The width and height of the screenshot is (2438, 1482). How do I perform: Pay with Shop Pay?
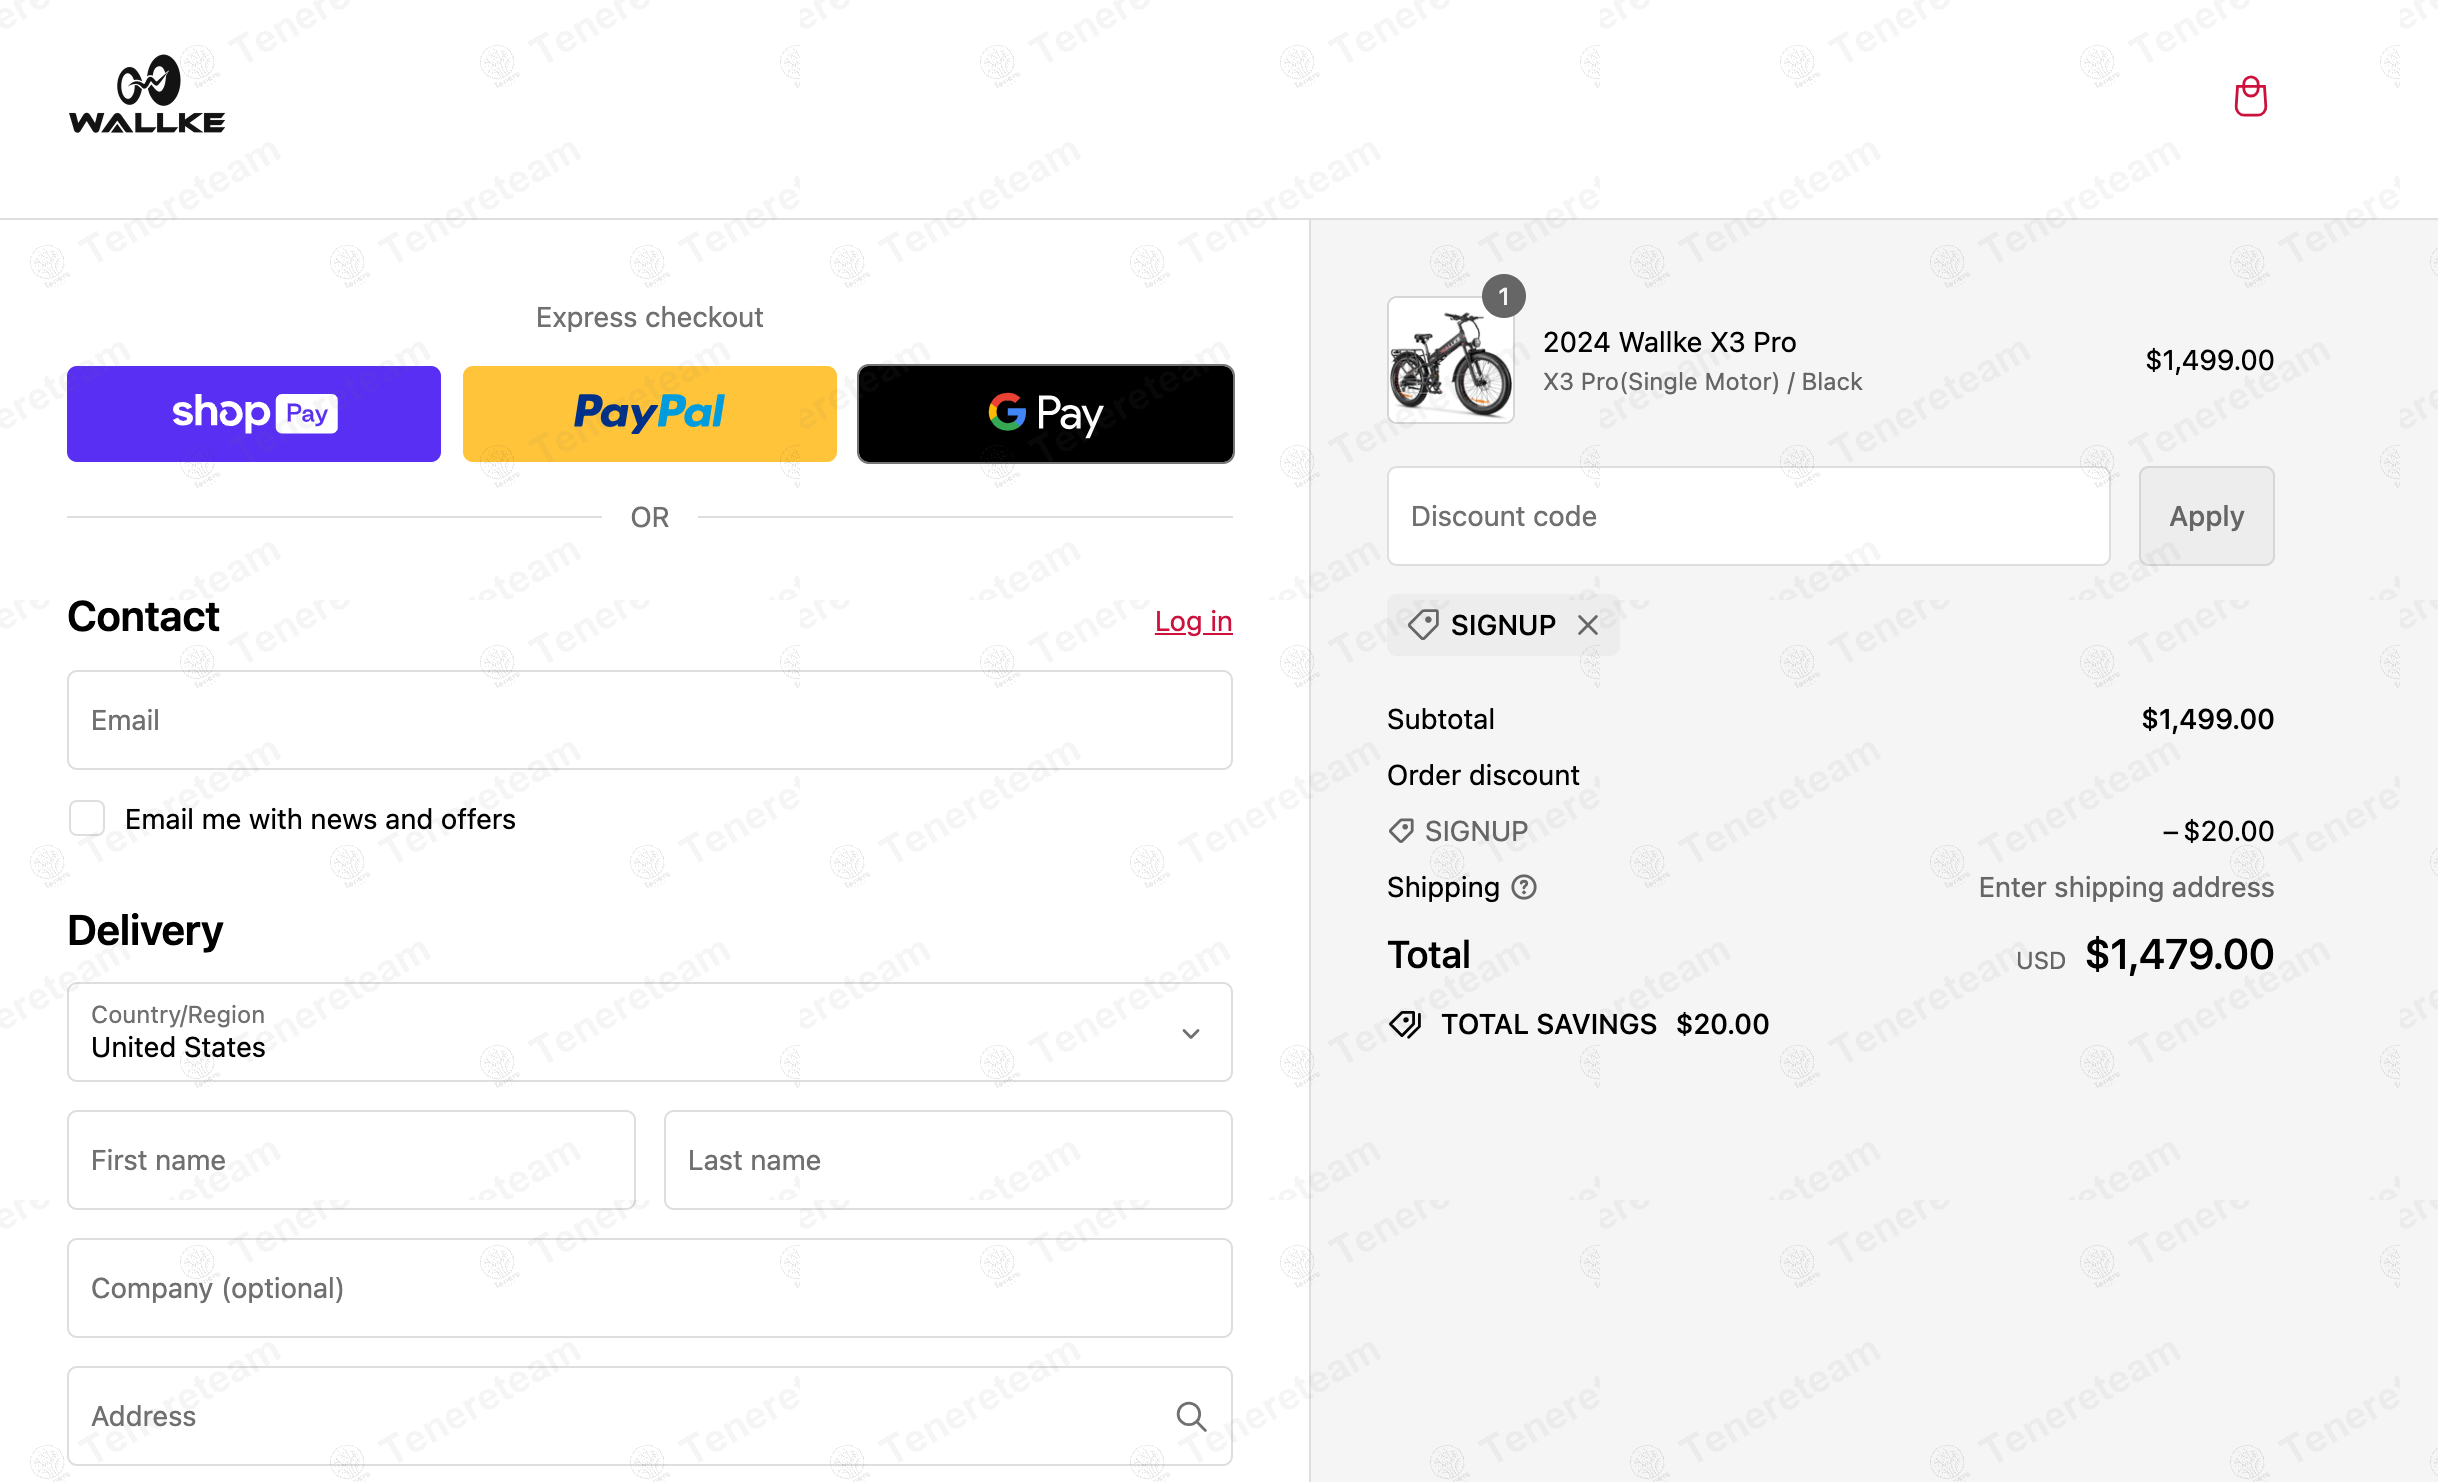(254, 414)
